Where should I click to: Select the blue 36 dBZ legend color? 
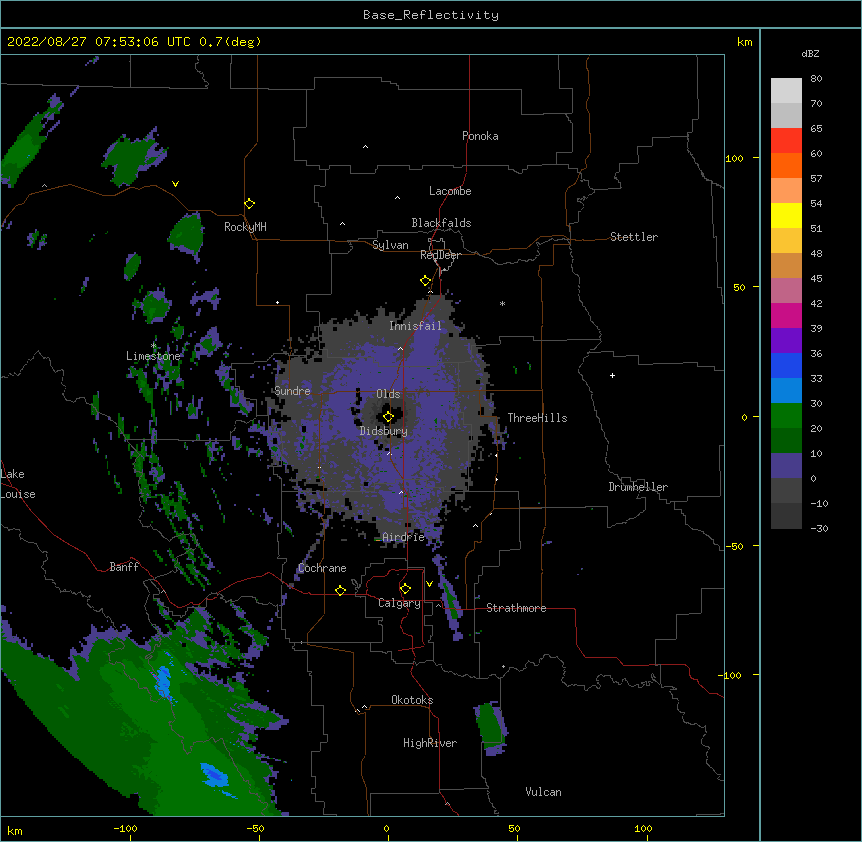click(786, 365)
